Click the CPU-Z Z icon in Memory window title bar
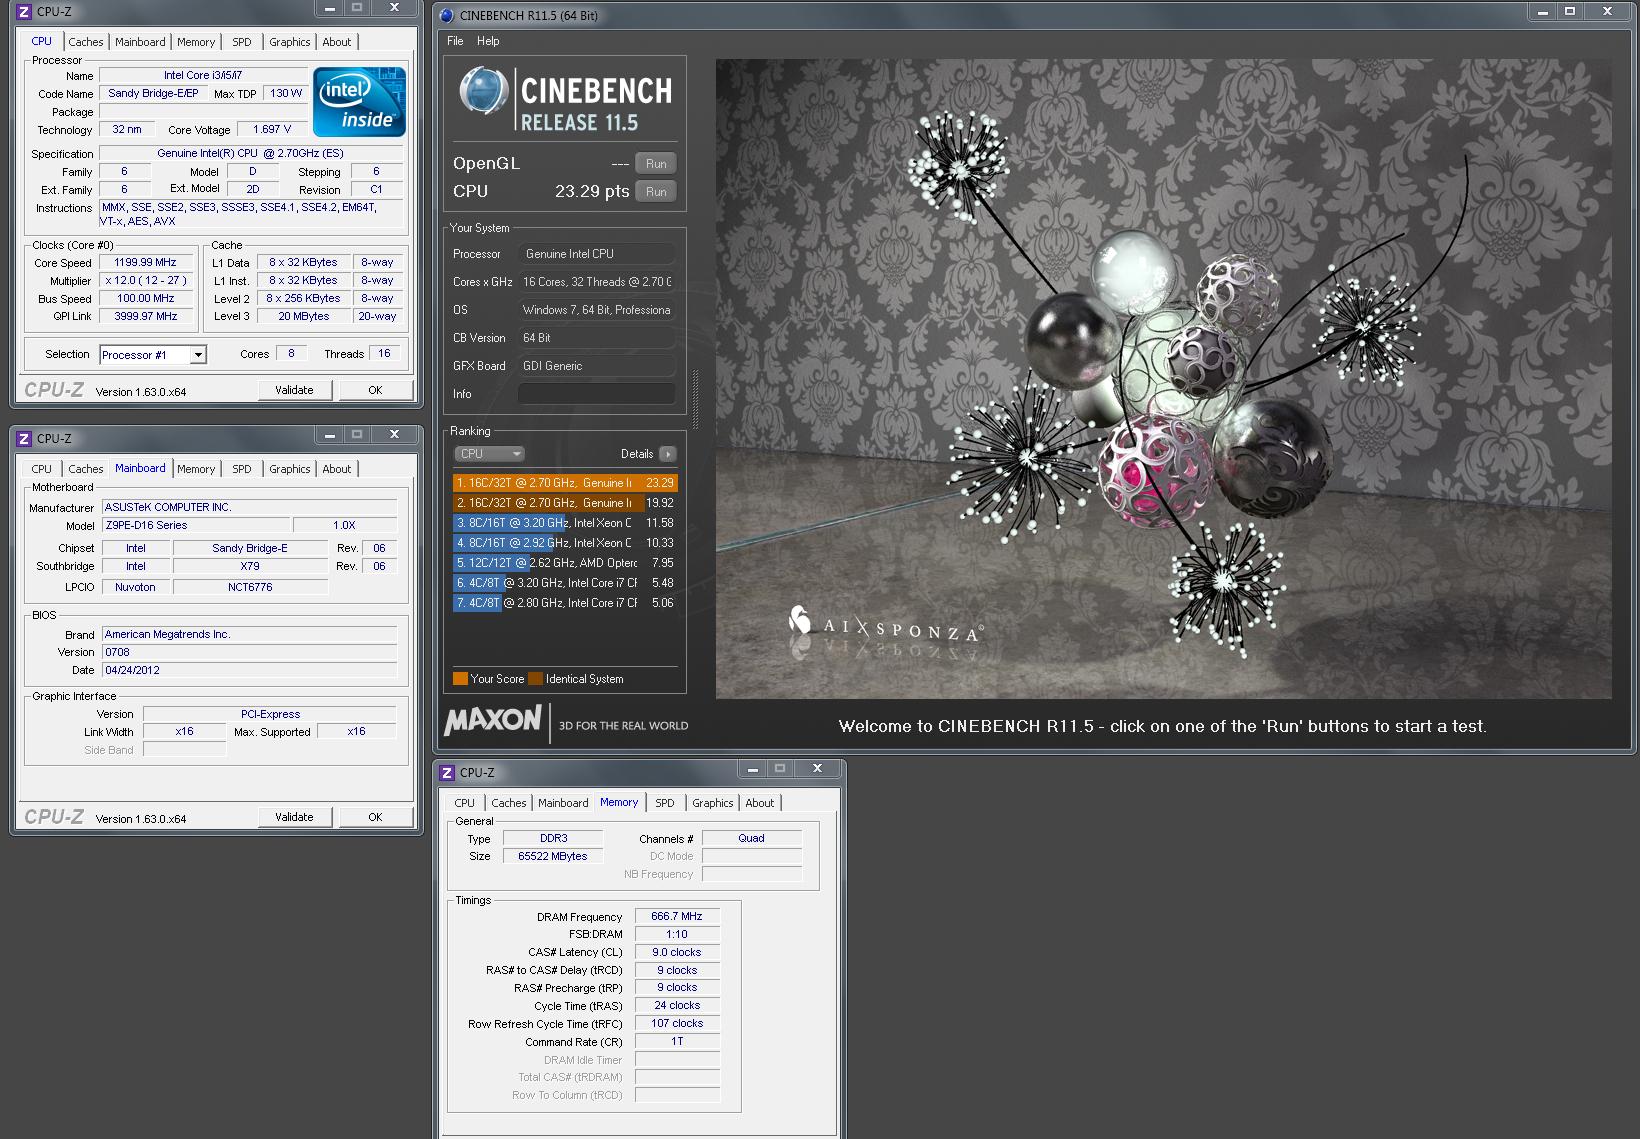The width and height of the screenshot is (1640, 1139). pyautogui.click(x=447, y=773)
